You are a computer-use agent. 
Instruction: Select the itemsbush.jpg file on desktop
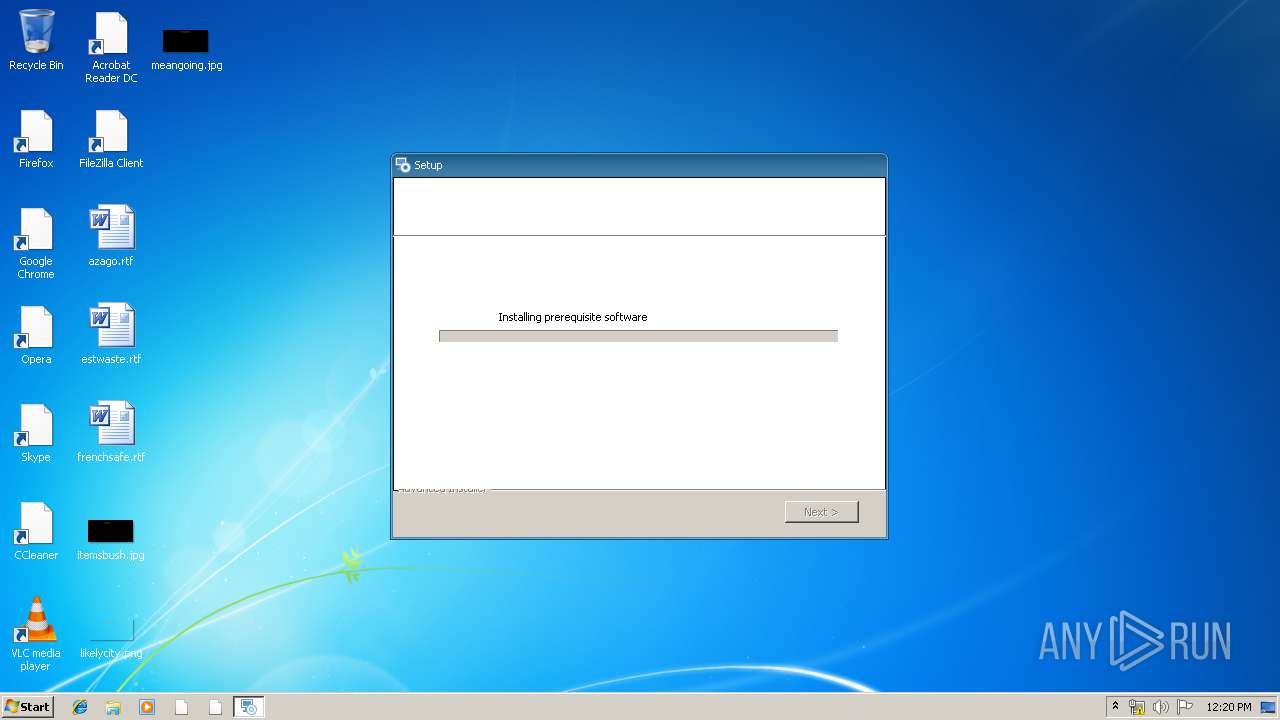click(111, 539)
